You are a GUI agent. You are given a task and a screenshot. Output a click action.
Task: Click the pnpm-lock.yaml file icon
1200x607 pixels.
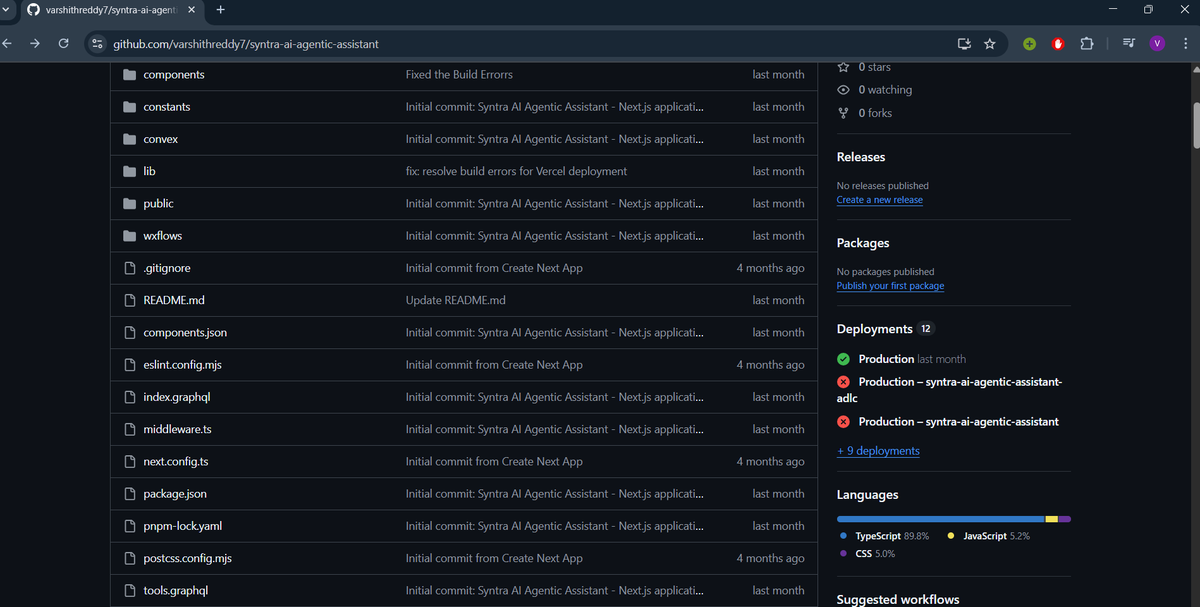129,526
